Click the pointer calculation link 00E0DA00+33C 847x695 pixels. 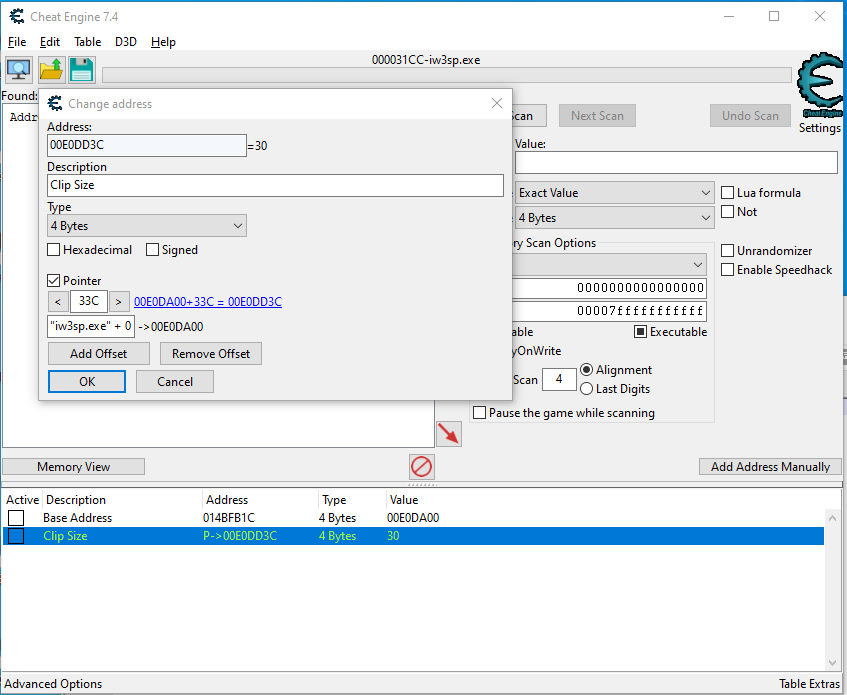tap(208, 302)
